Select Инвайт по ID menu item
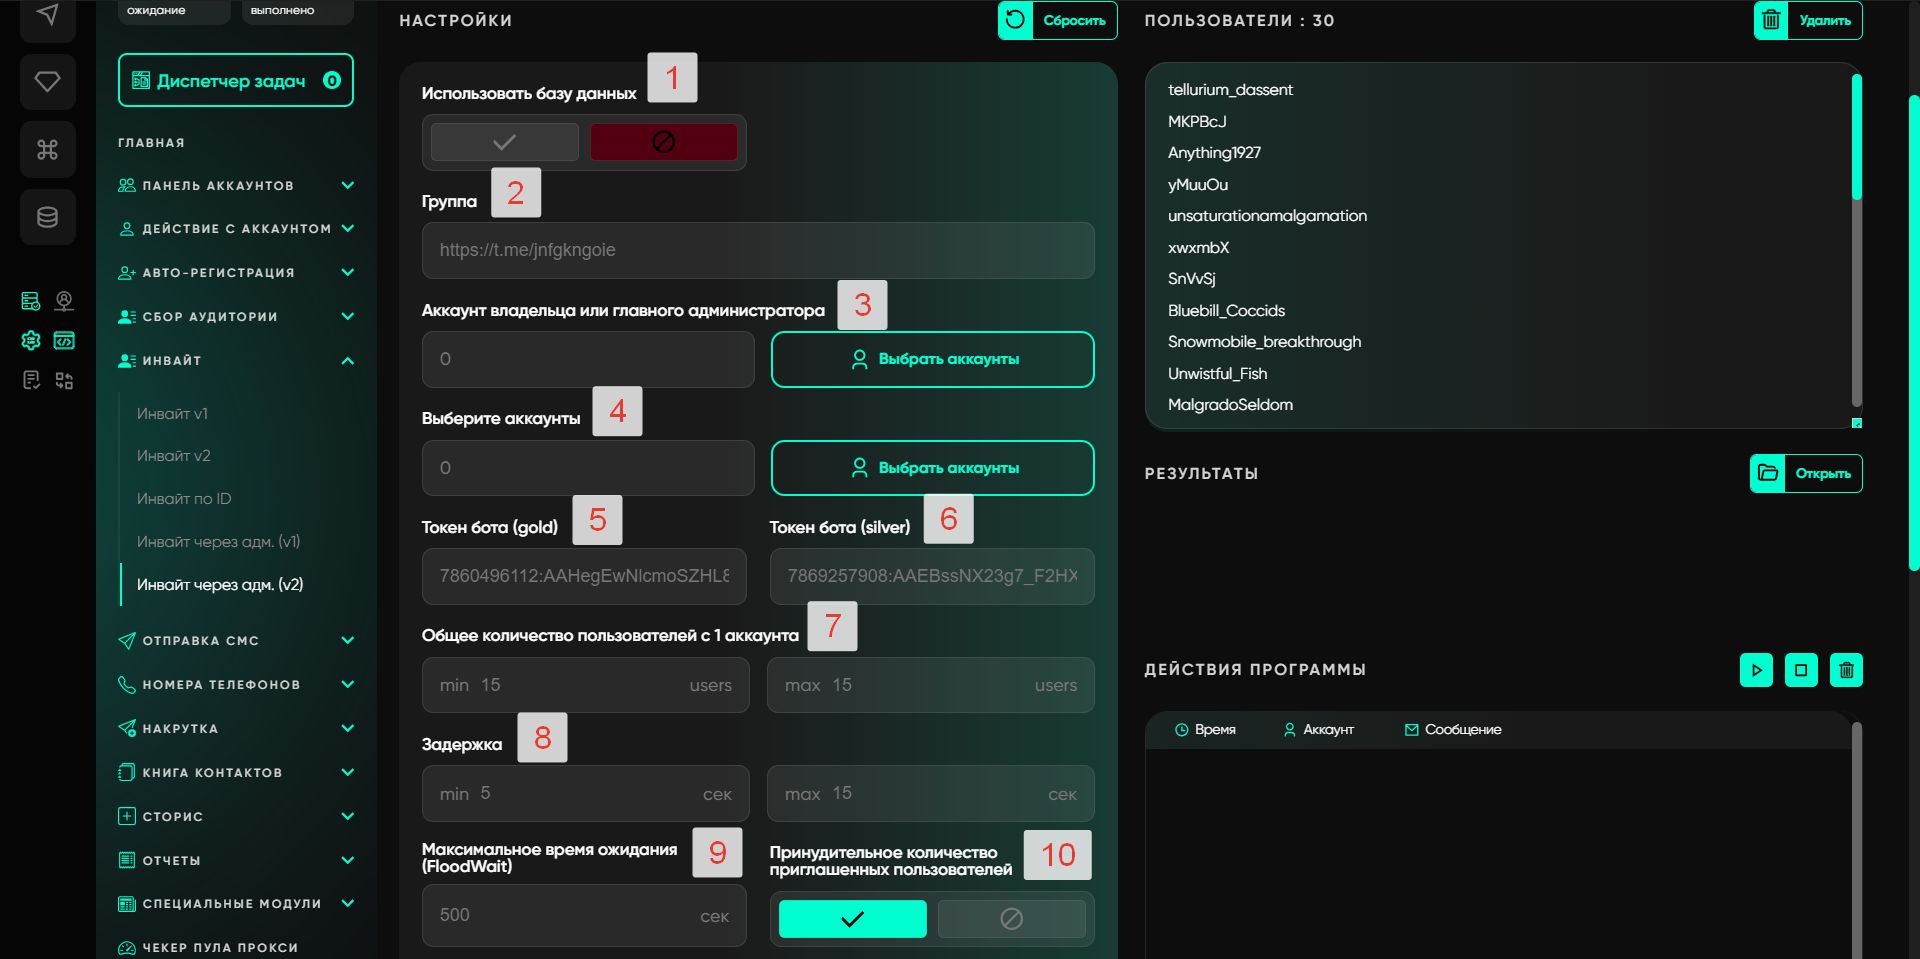The height and width of the screenshot is (959, 1920). tap(184, 499)
